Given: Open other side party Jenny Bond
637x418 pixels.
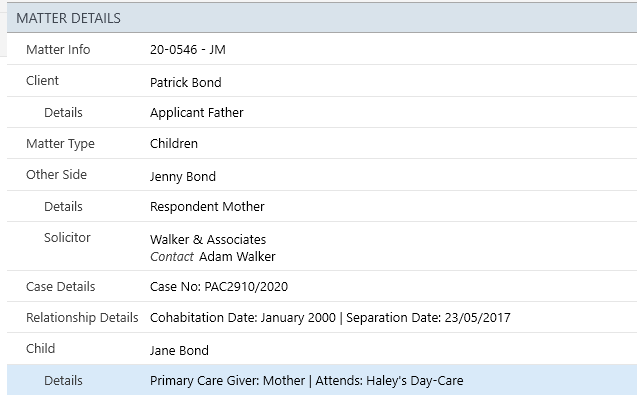Looking at the screenshot, I should (183, 177).
